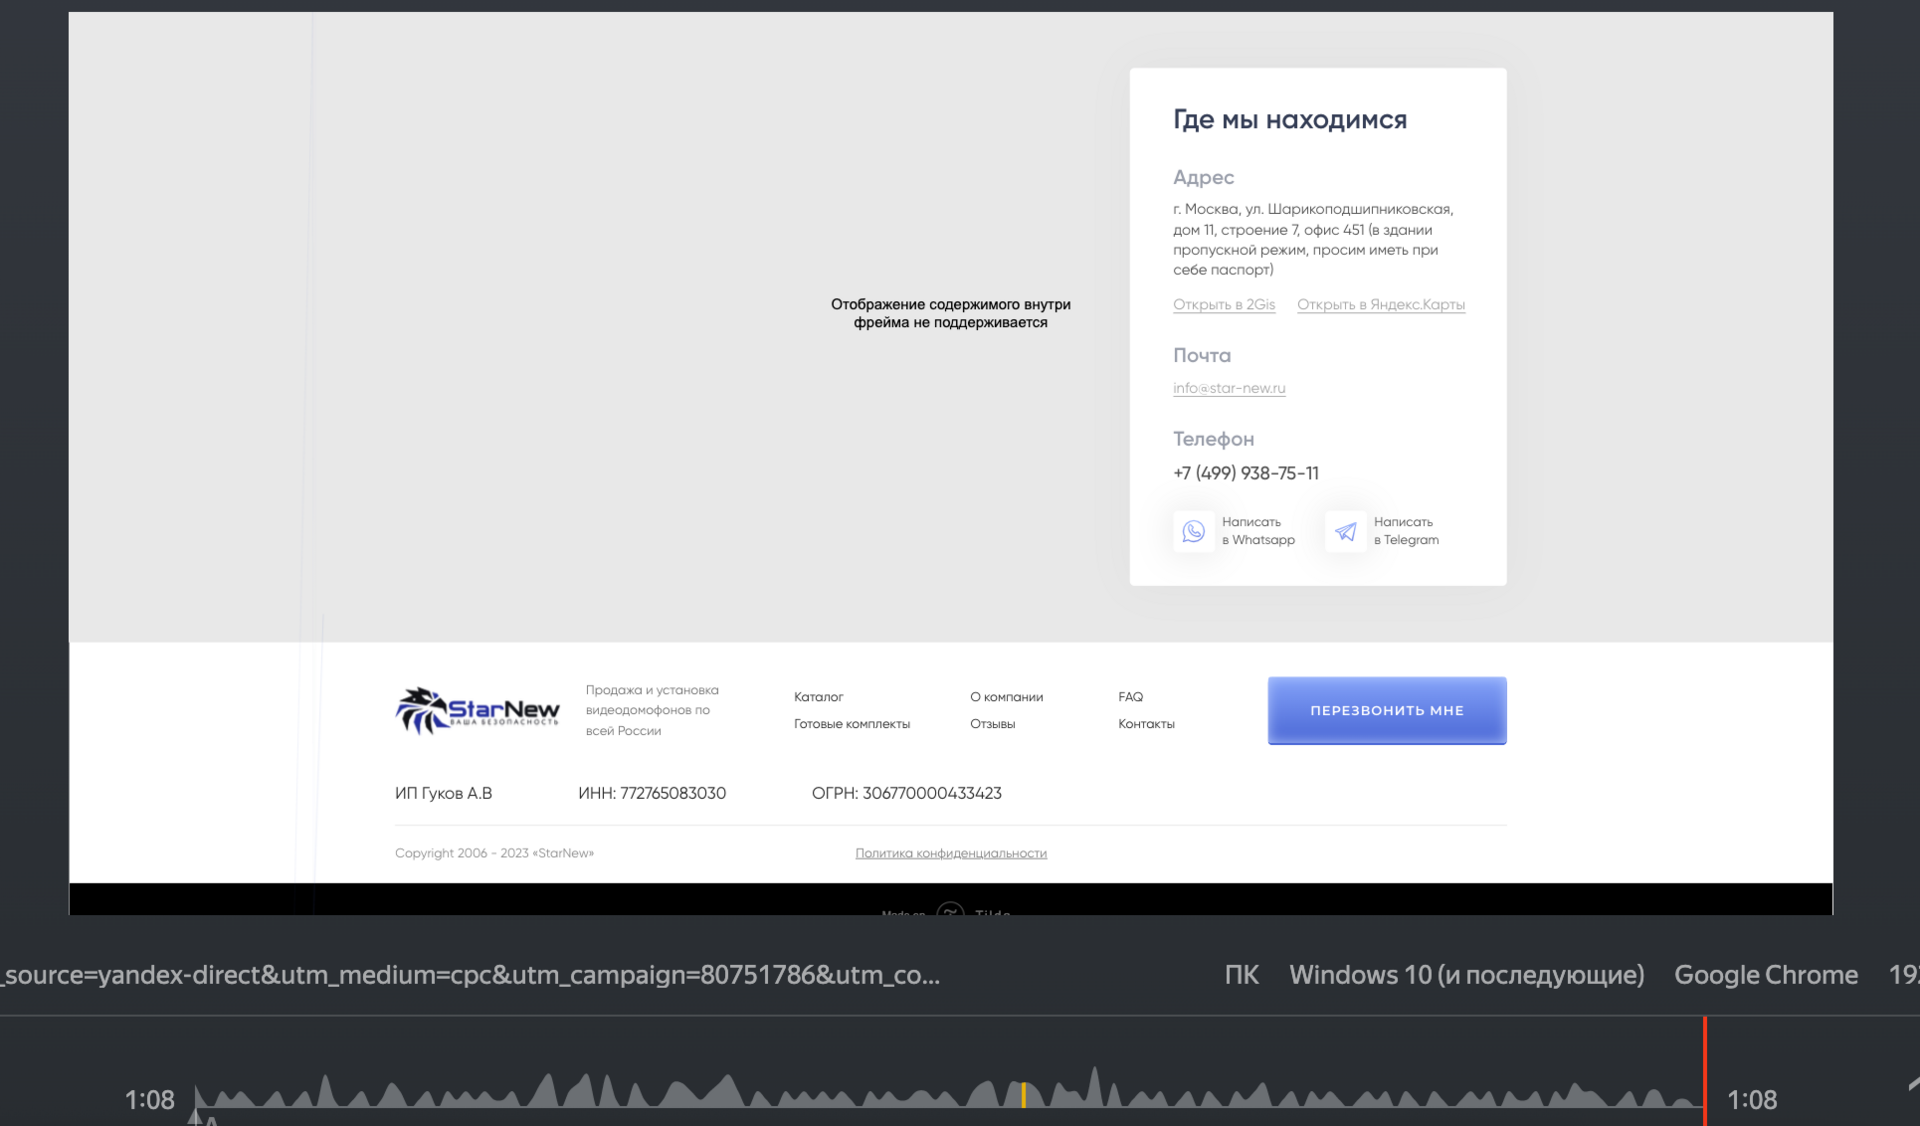Click 'ИП Гуков А.В' text
This screenshot has height=1126, width=1920.
click(443, 793)
